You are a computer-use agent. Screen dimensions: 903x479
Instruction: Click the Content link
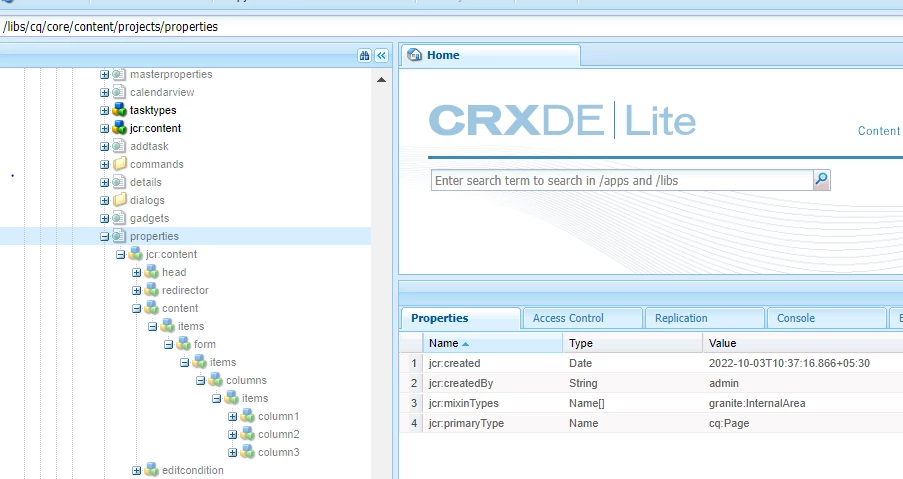click(x=879, y=131)
